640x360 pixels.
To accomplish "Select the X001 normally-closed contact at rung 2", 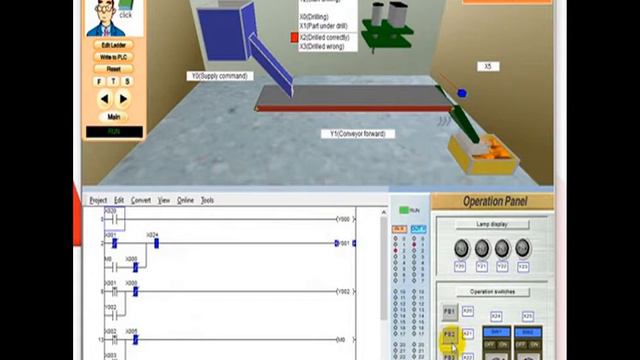I will click(x=114, y=243).
